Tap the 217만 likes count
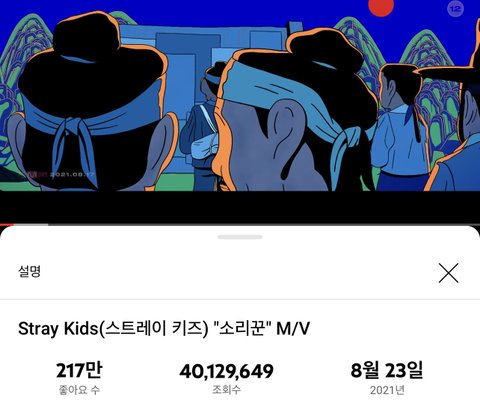Viewport: 480px width, 412px height. pyautogui.click(x=79, y=370)
